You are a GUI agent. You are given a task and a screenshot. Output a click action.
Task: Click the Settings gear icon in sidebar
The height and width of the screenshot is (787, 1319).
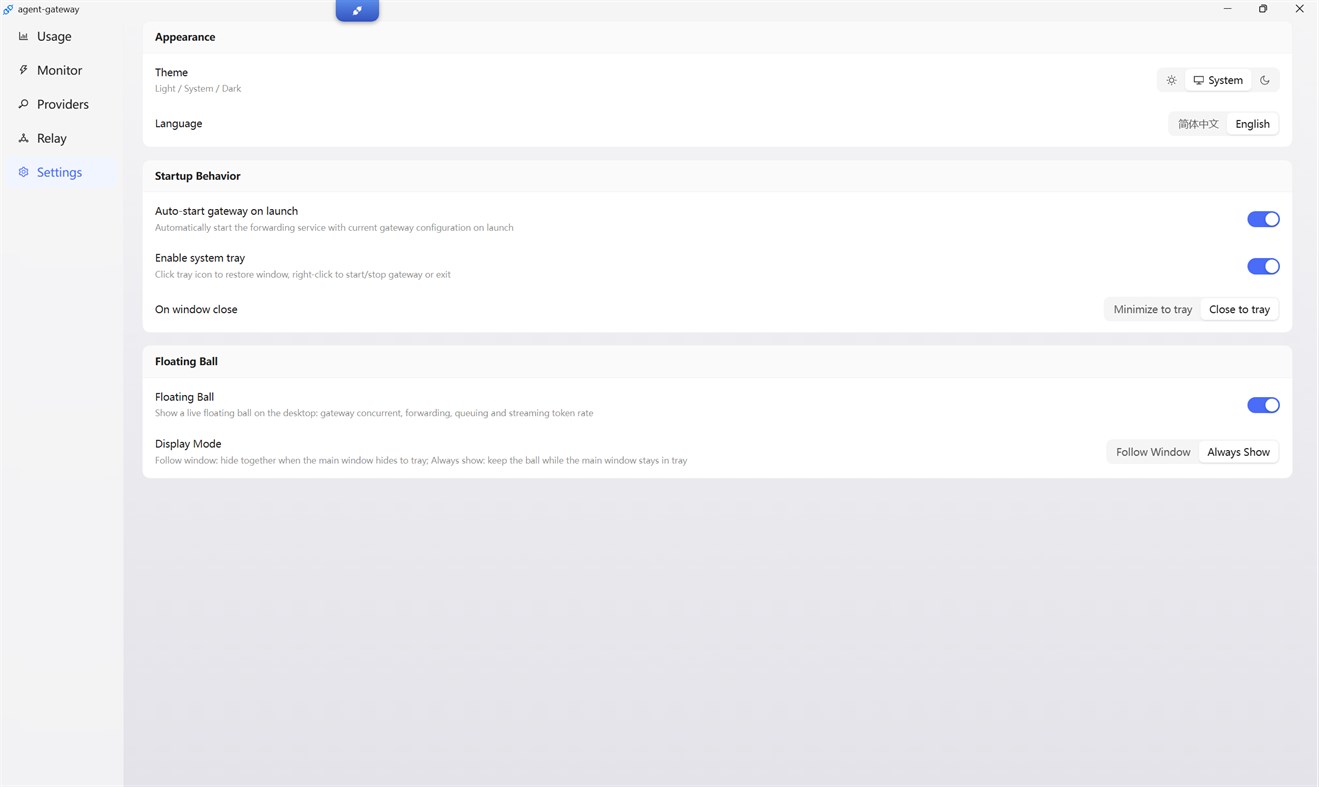[24, 172]
